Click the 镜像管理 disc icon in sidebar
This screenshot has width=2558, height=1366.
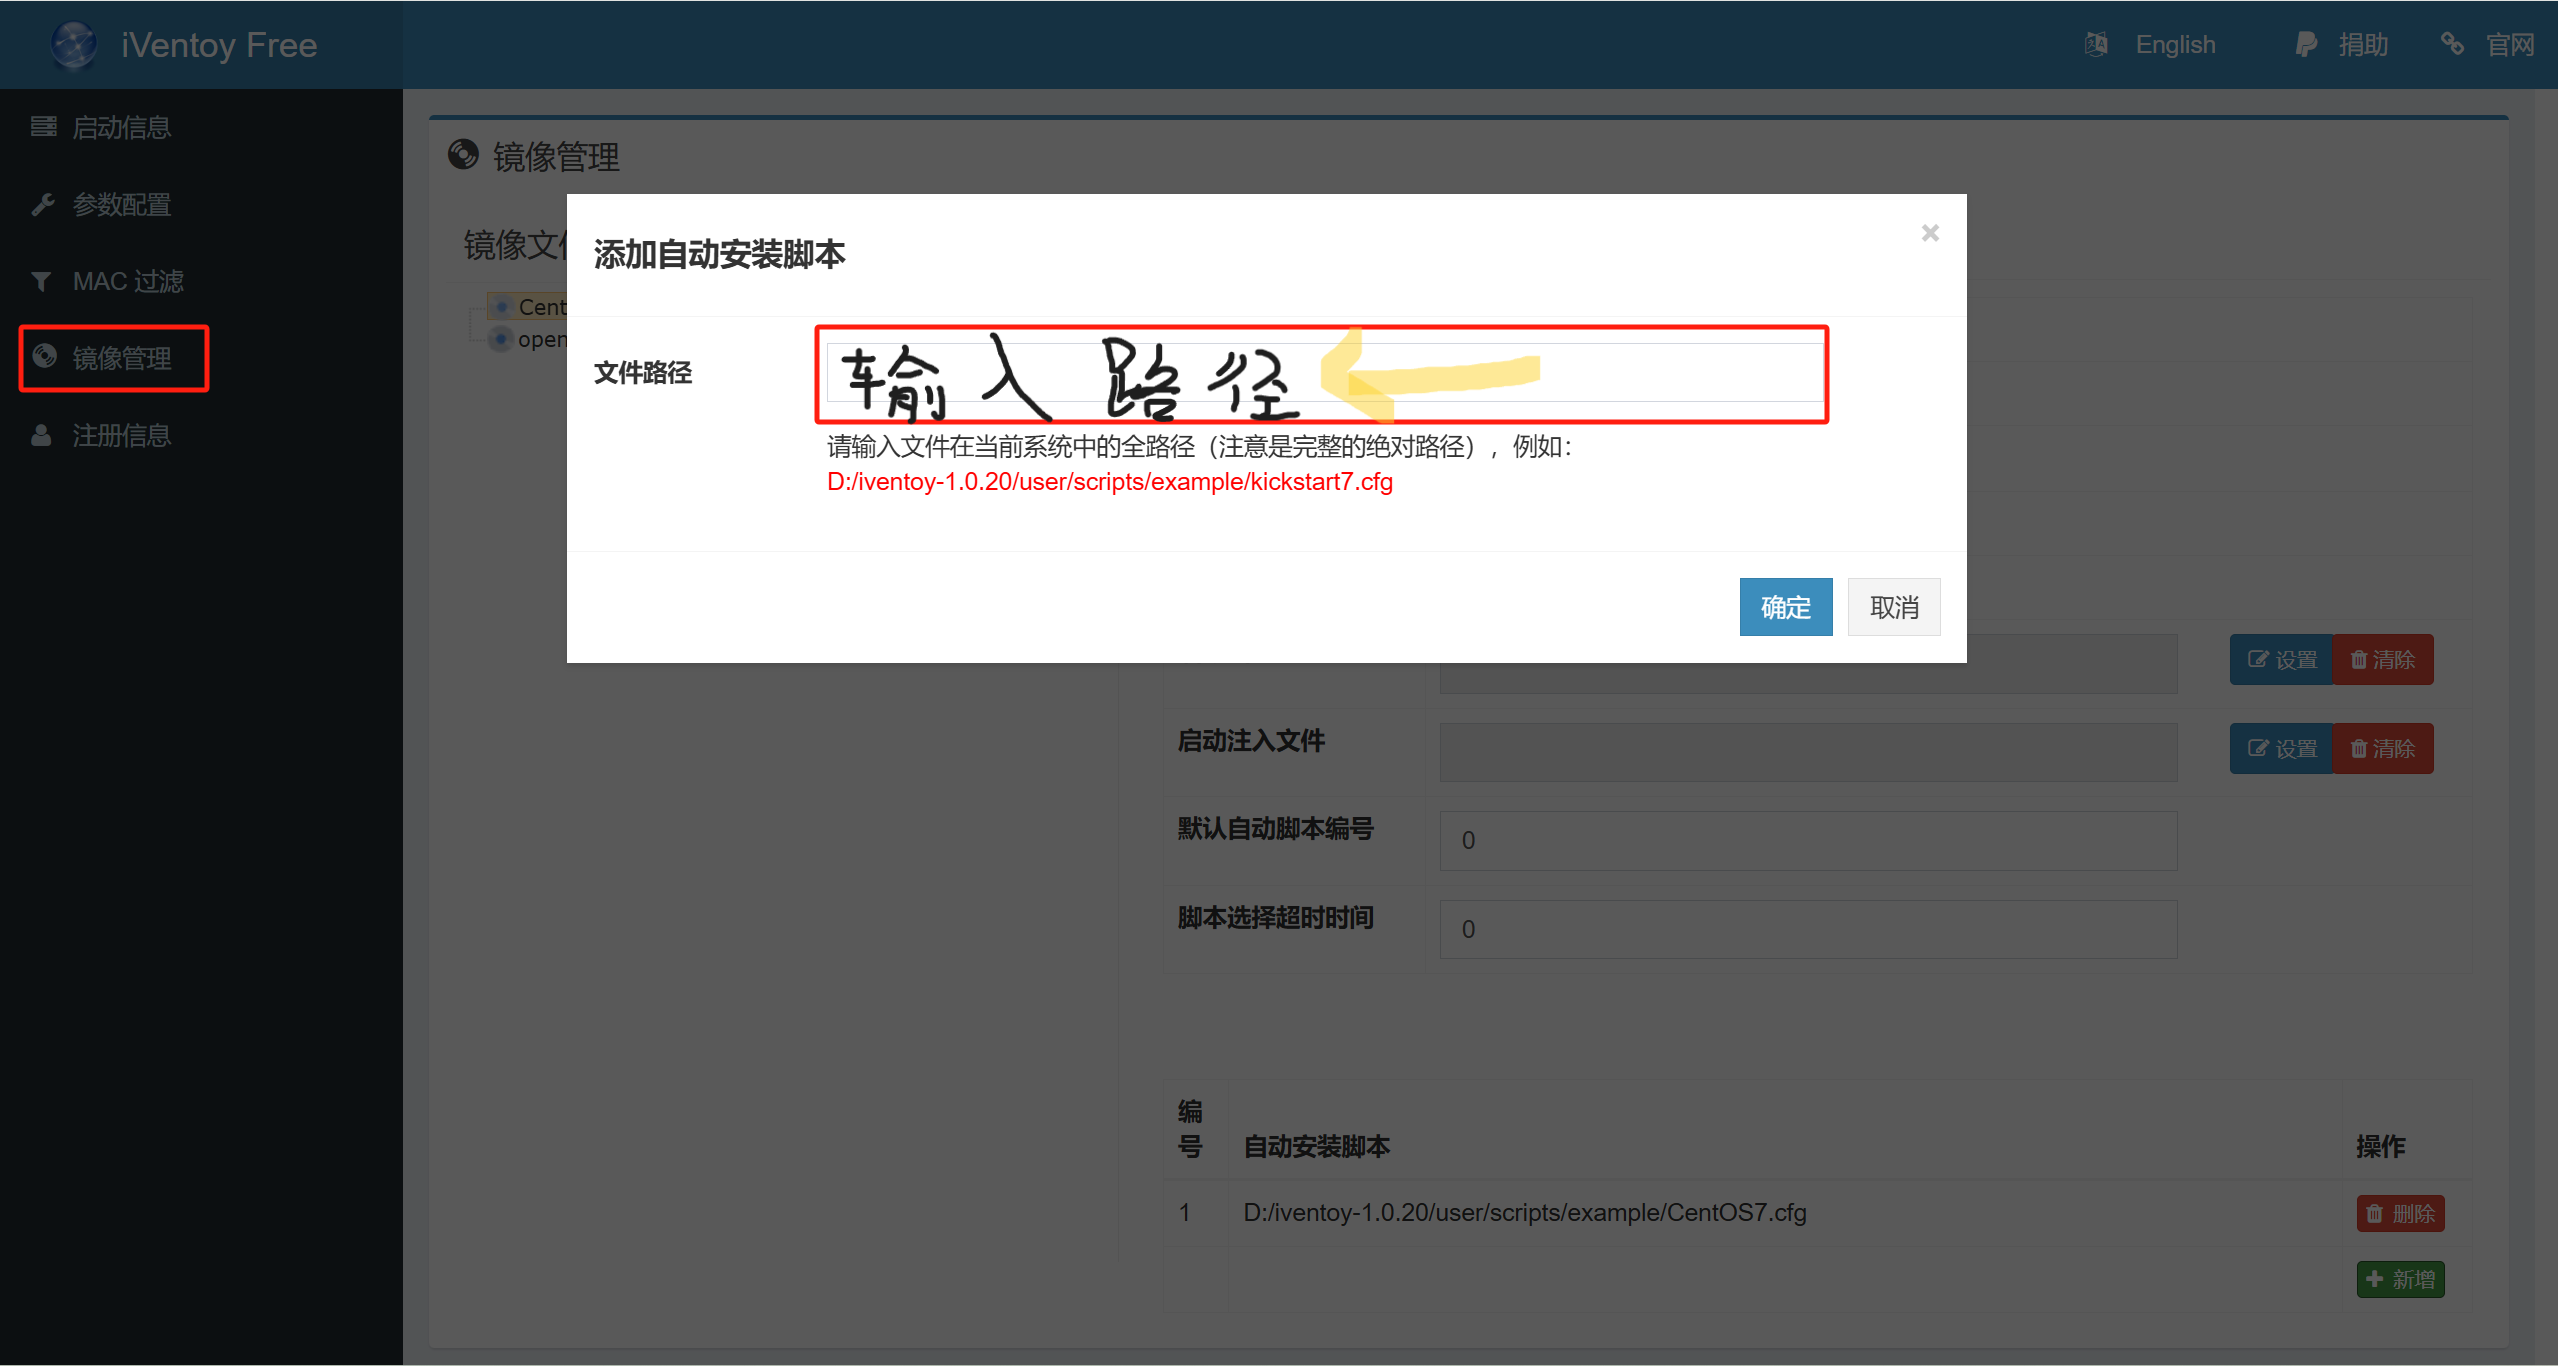[x=44, y=357]
